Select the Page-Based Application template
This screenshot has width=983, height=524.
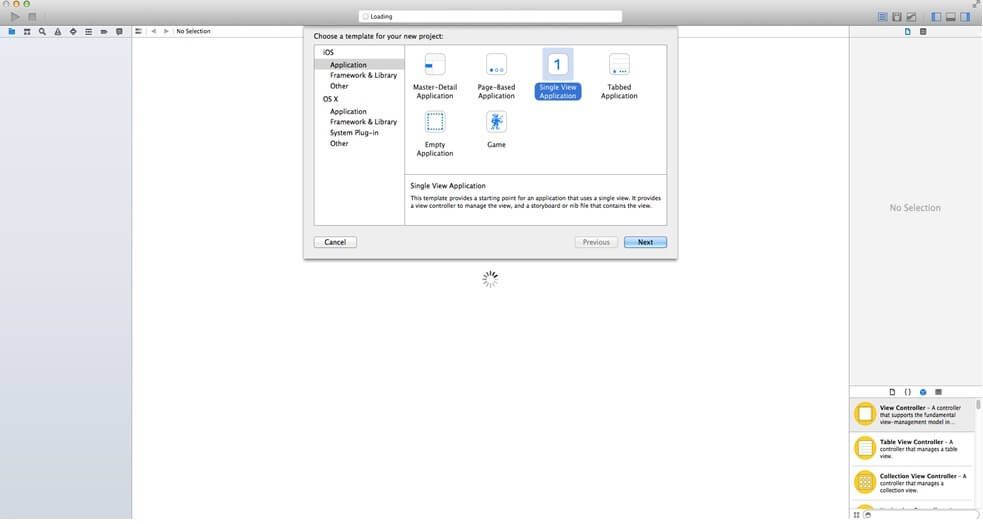496,76
